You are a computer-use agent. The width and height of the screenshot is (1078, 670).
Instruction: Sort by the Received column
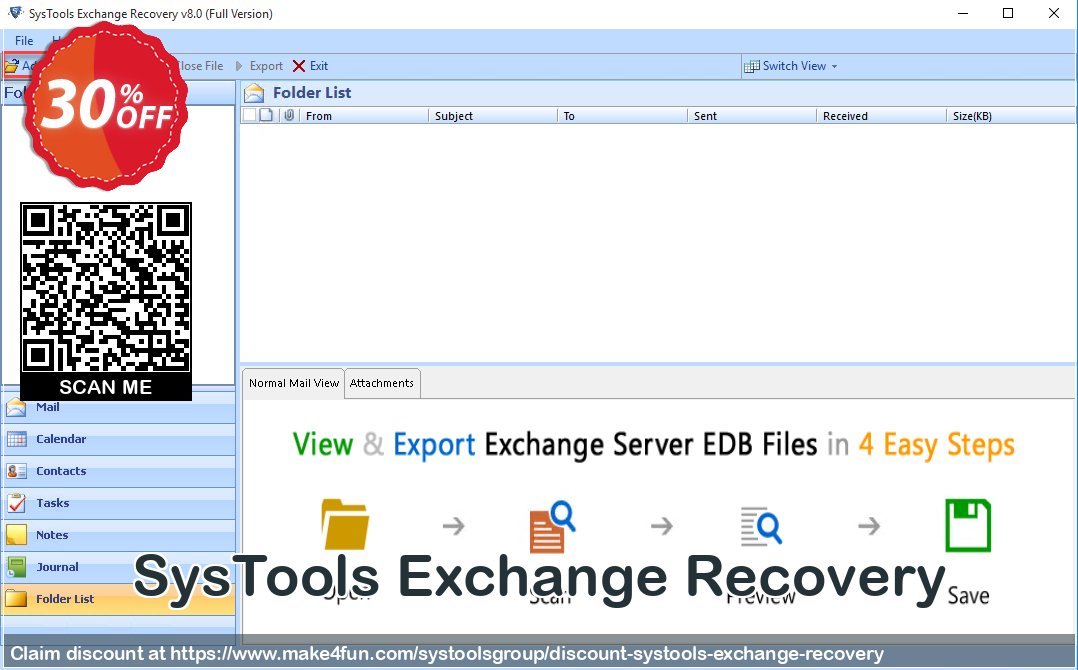[881, 116]
